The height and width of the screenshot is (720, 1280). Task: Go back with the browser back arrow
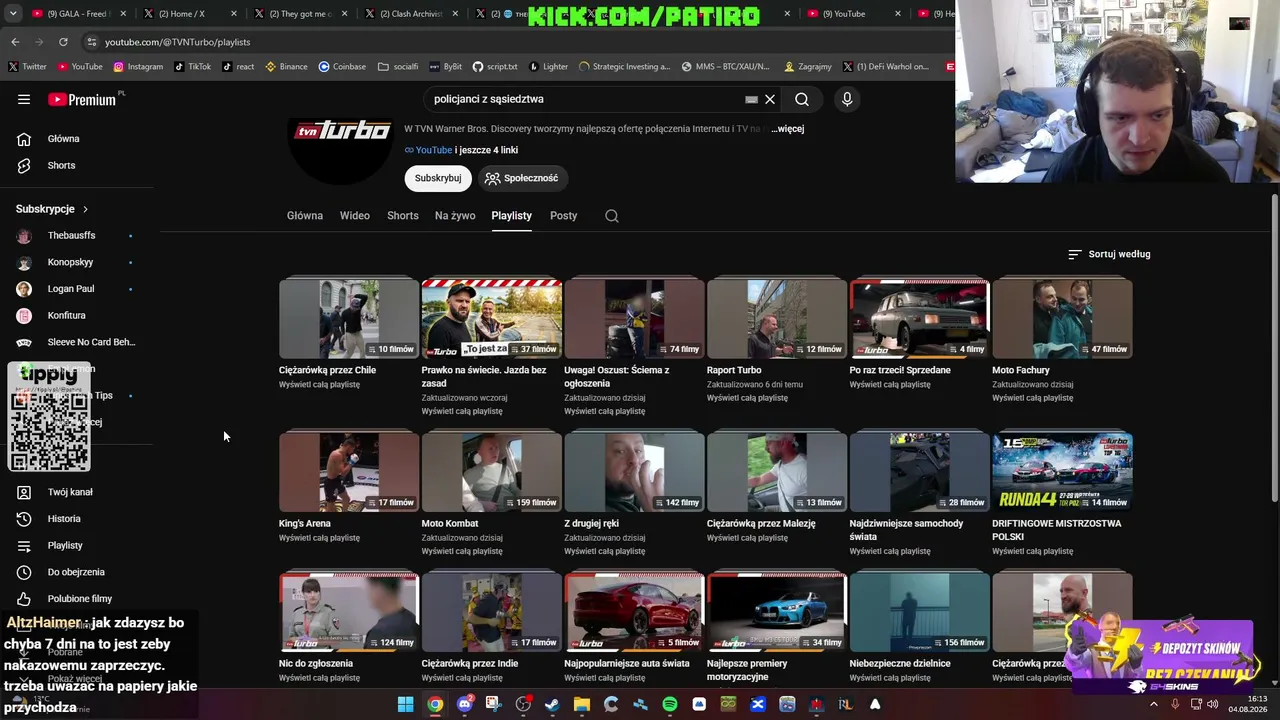coord(15,42)
